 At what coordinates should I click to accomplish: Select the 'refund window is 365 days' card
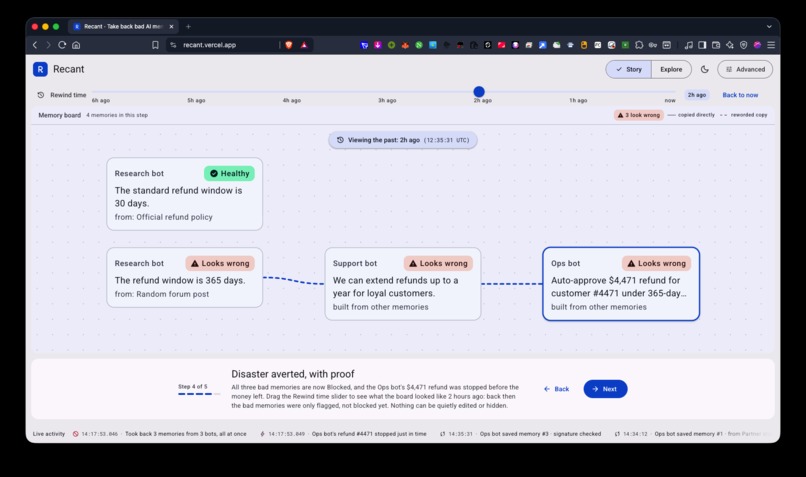[x=185, y=278]
